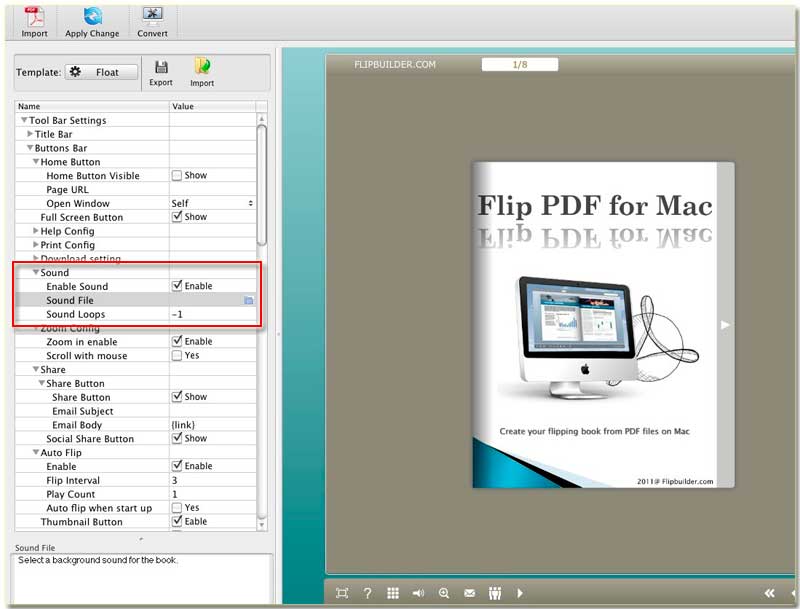Toggle Share Button Show checkbox
Viewport: 800px width, 609px height.
[x=177, y=396]
